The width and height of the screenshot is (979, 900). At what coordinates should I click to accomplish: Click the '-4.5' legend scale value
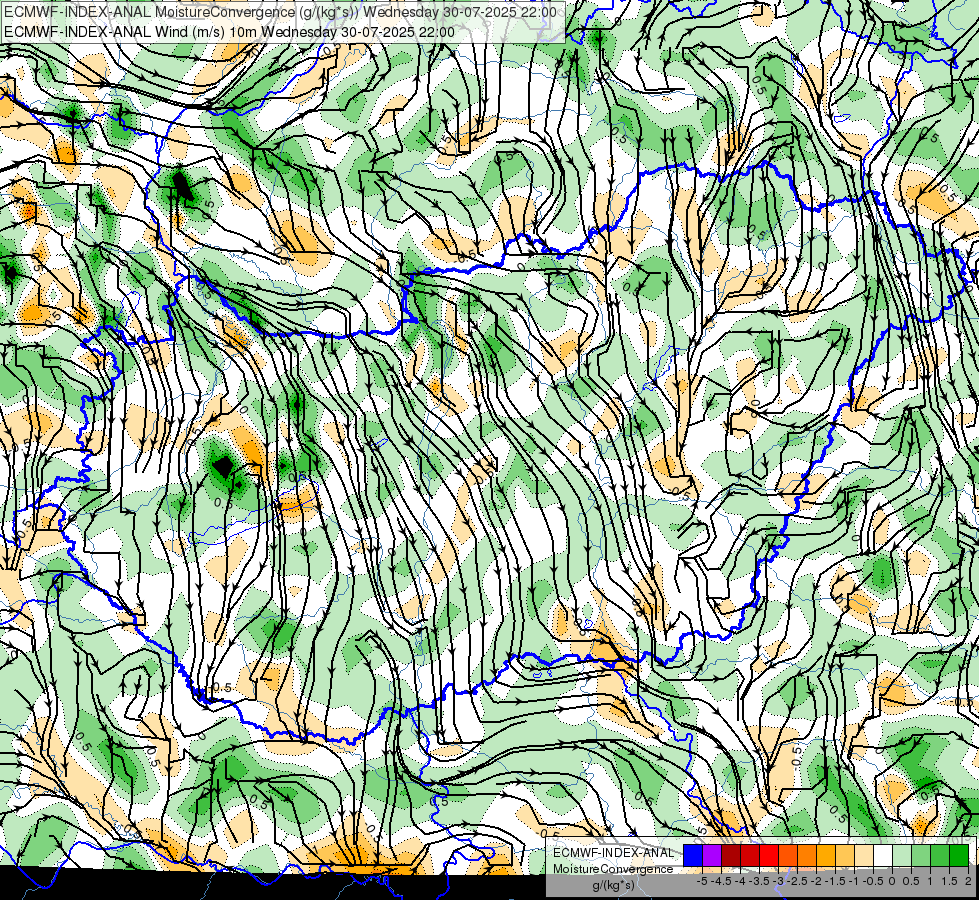[x=721, y=881]
